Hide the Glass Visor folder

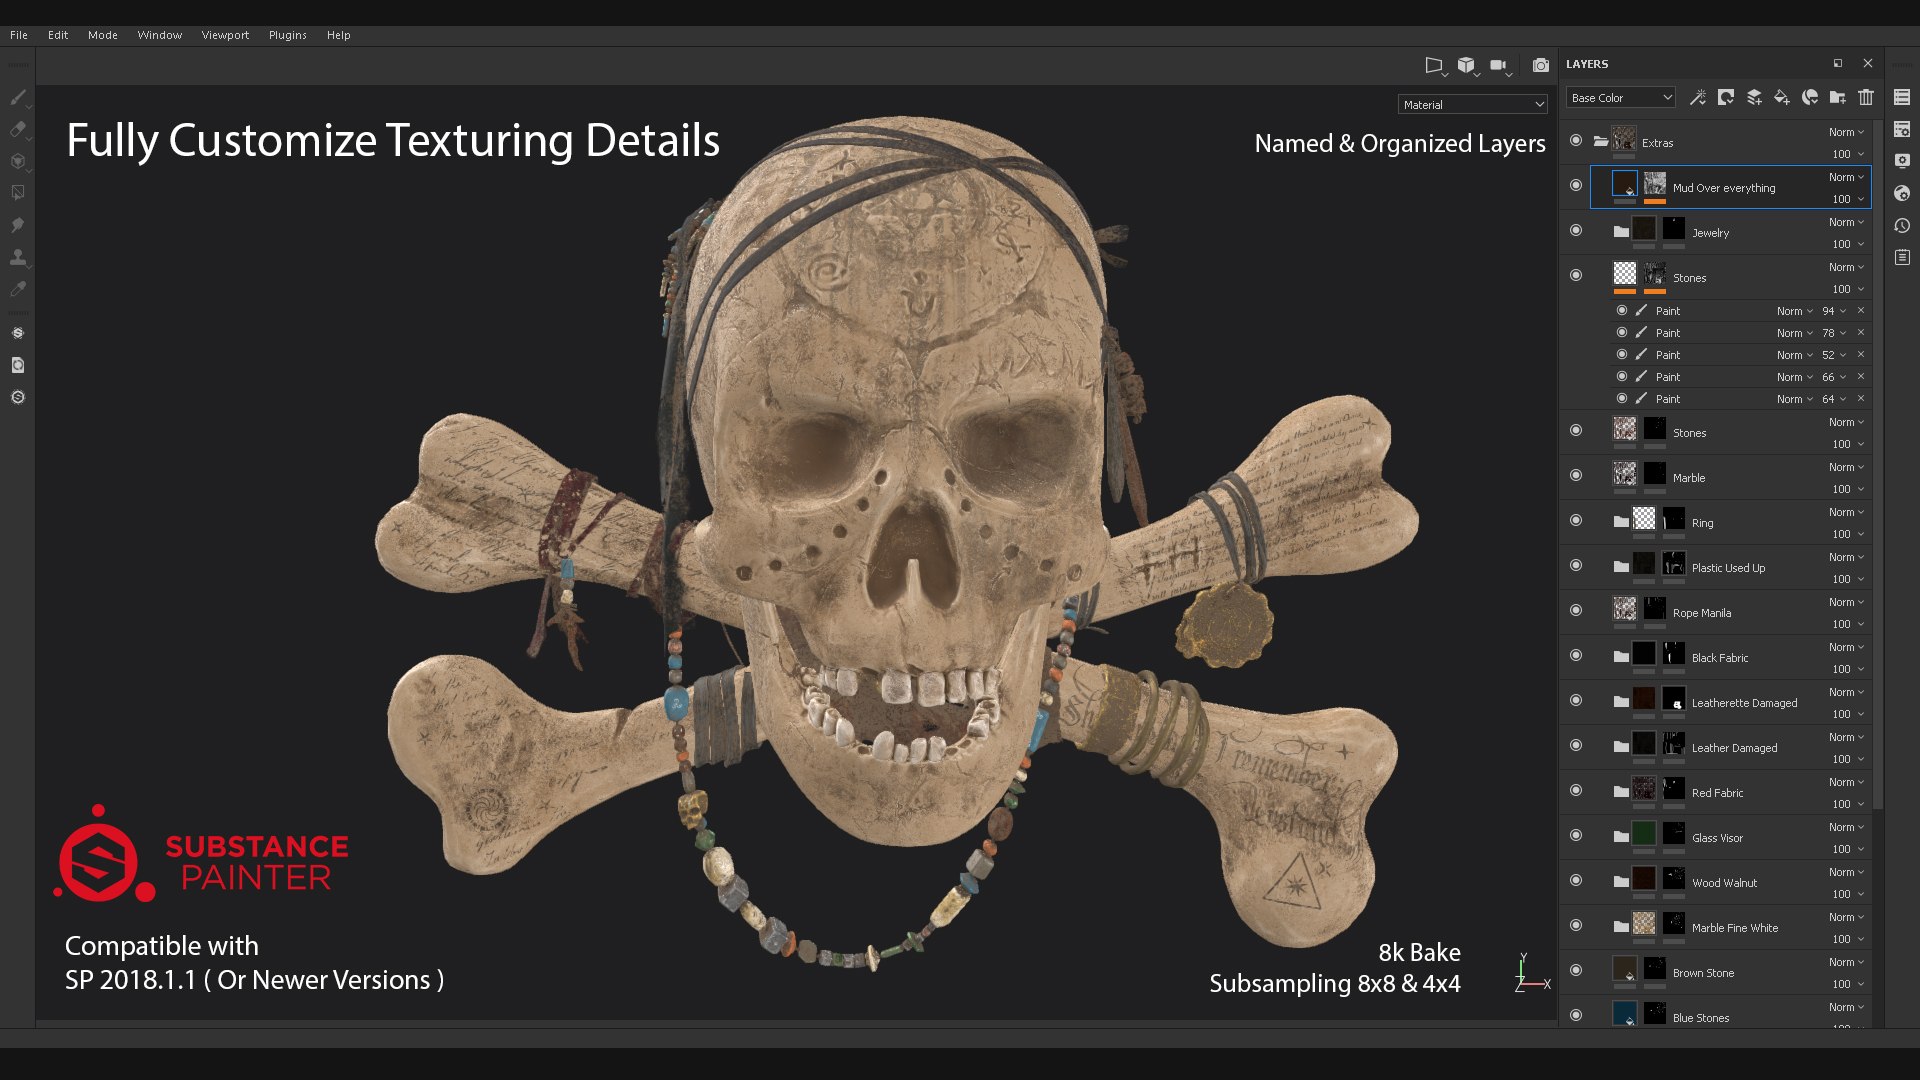click(x=1576, y=835)
